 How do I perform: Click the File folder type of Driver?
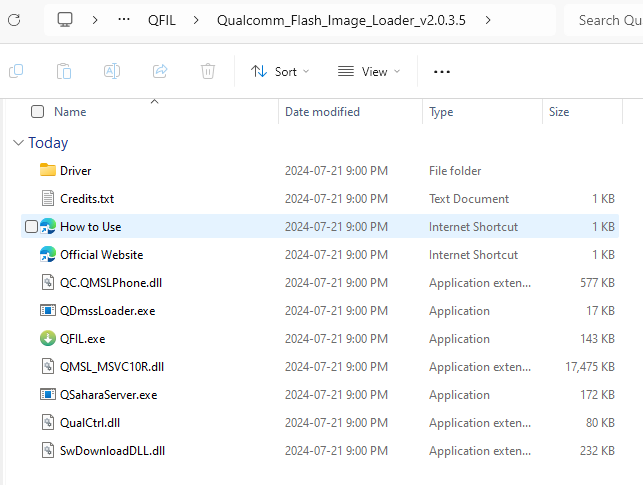pyautogui.click(x=455, y=171)
